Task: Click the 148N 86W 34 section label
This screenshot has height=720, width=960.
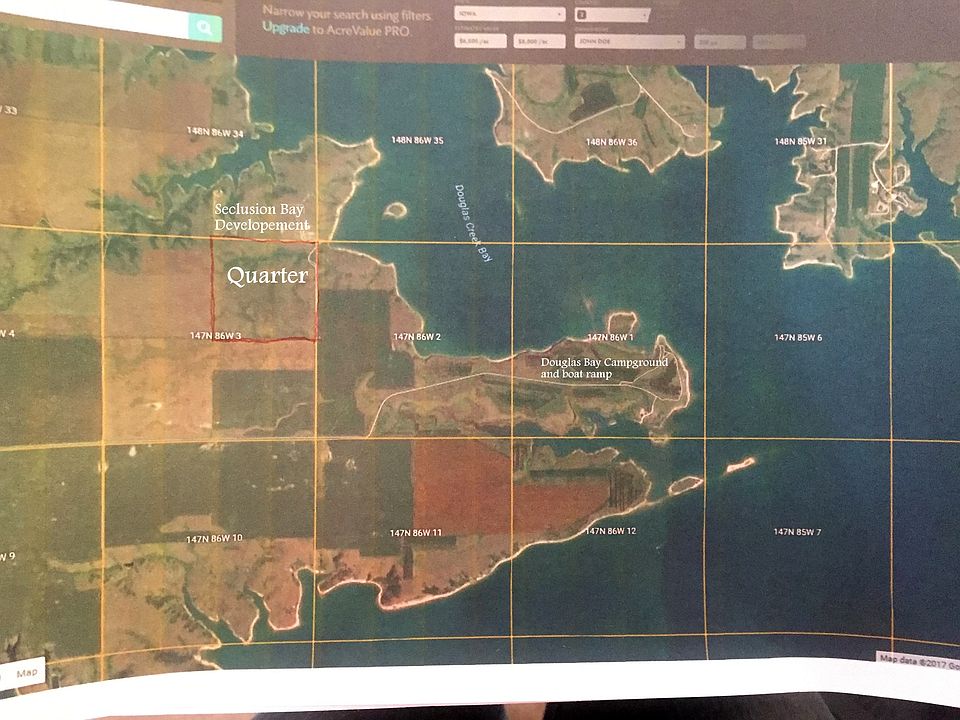Action: (215, 131)
